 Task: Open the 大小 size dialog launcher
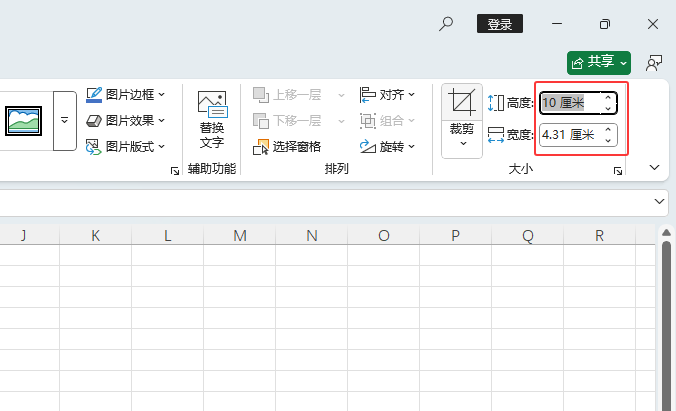coord(618,172)
